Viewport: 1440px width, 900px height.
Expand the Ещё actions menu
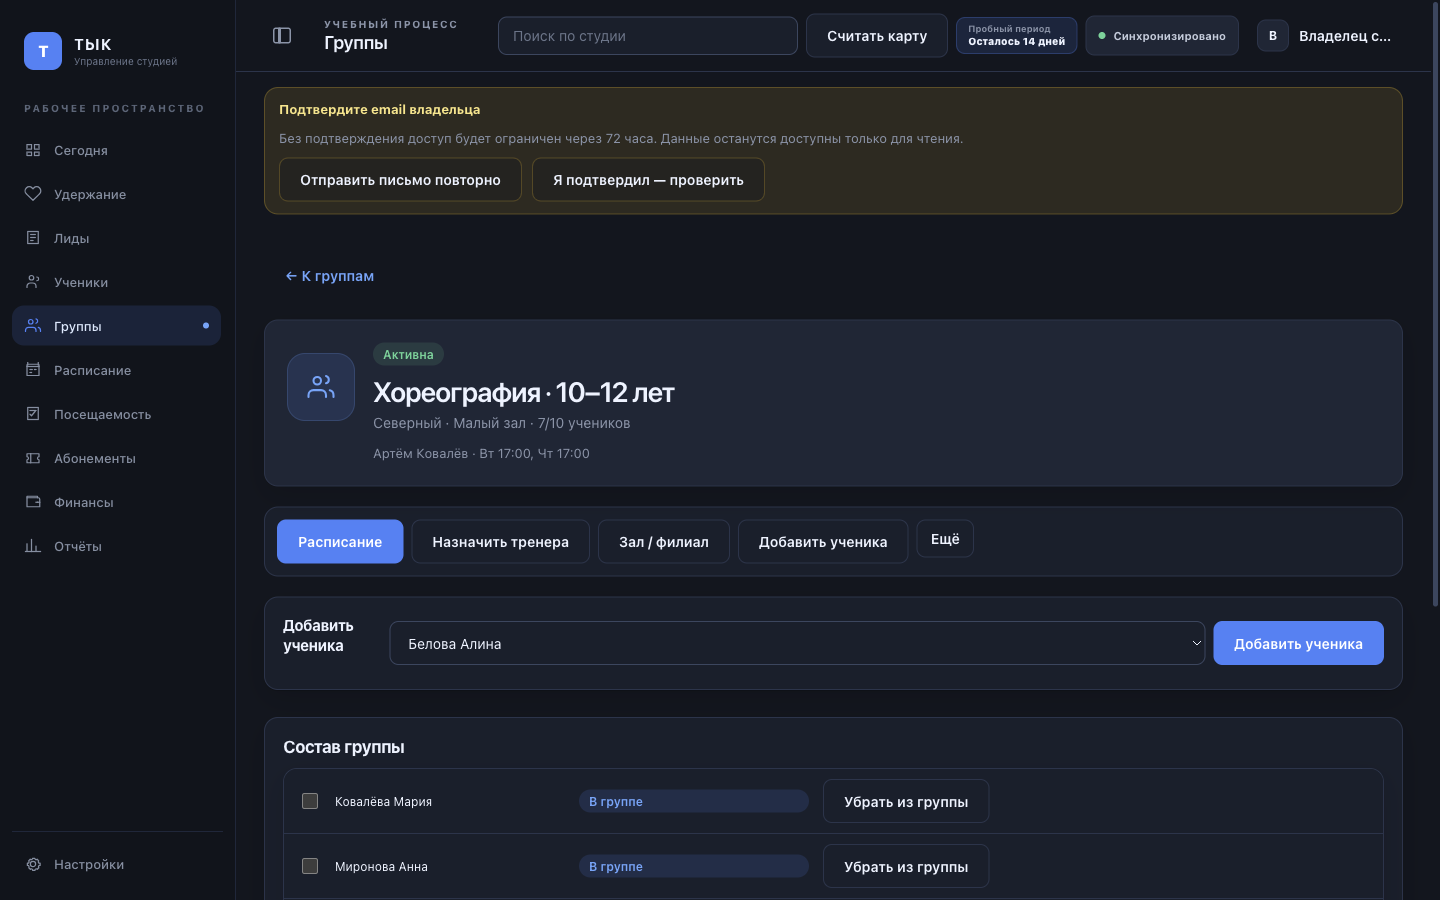945,539
